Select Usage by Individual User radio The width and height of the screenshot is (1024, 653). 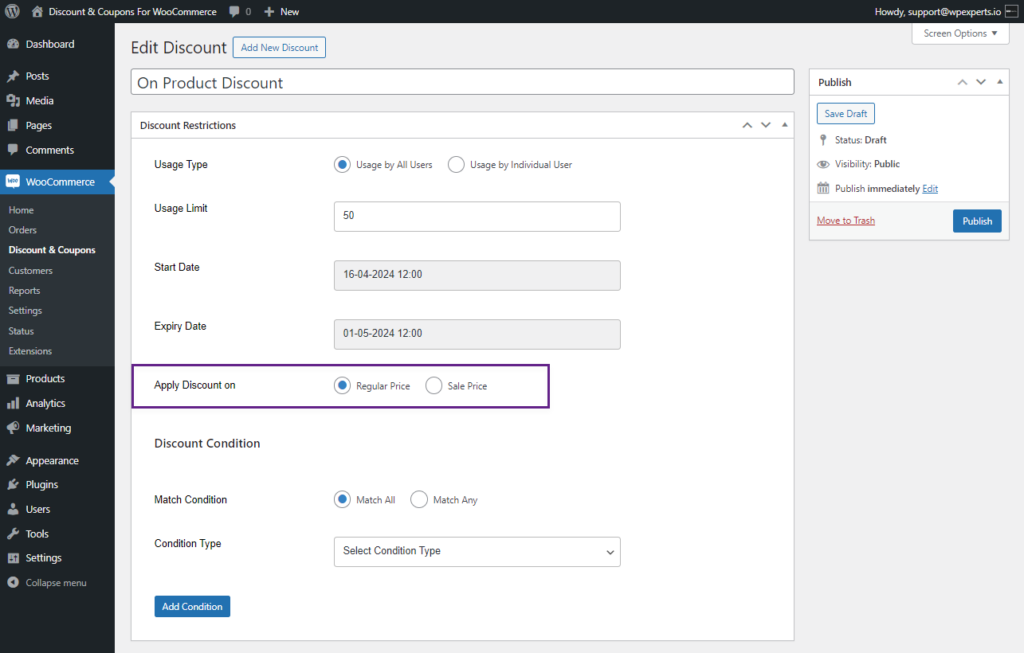tap(456, 165)
